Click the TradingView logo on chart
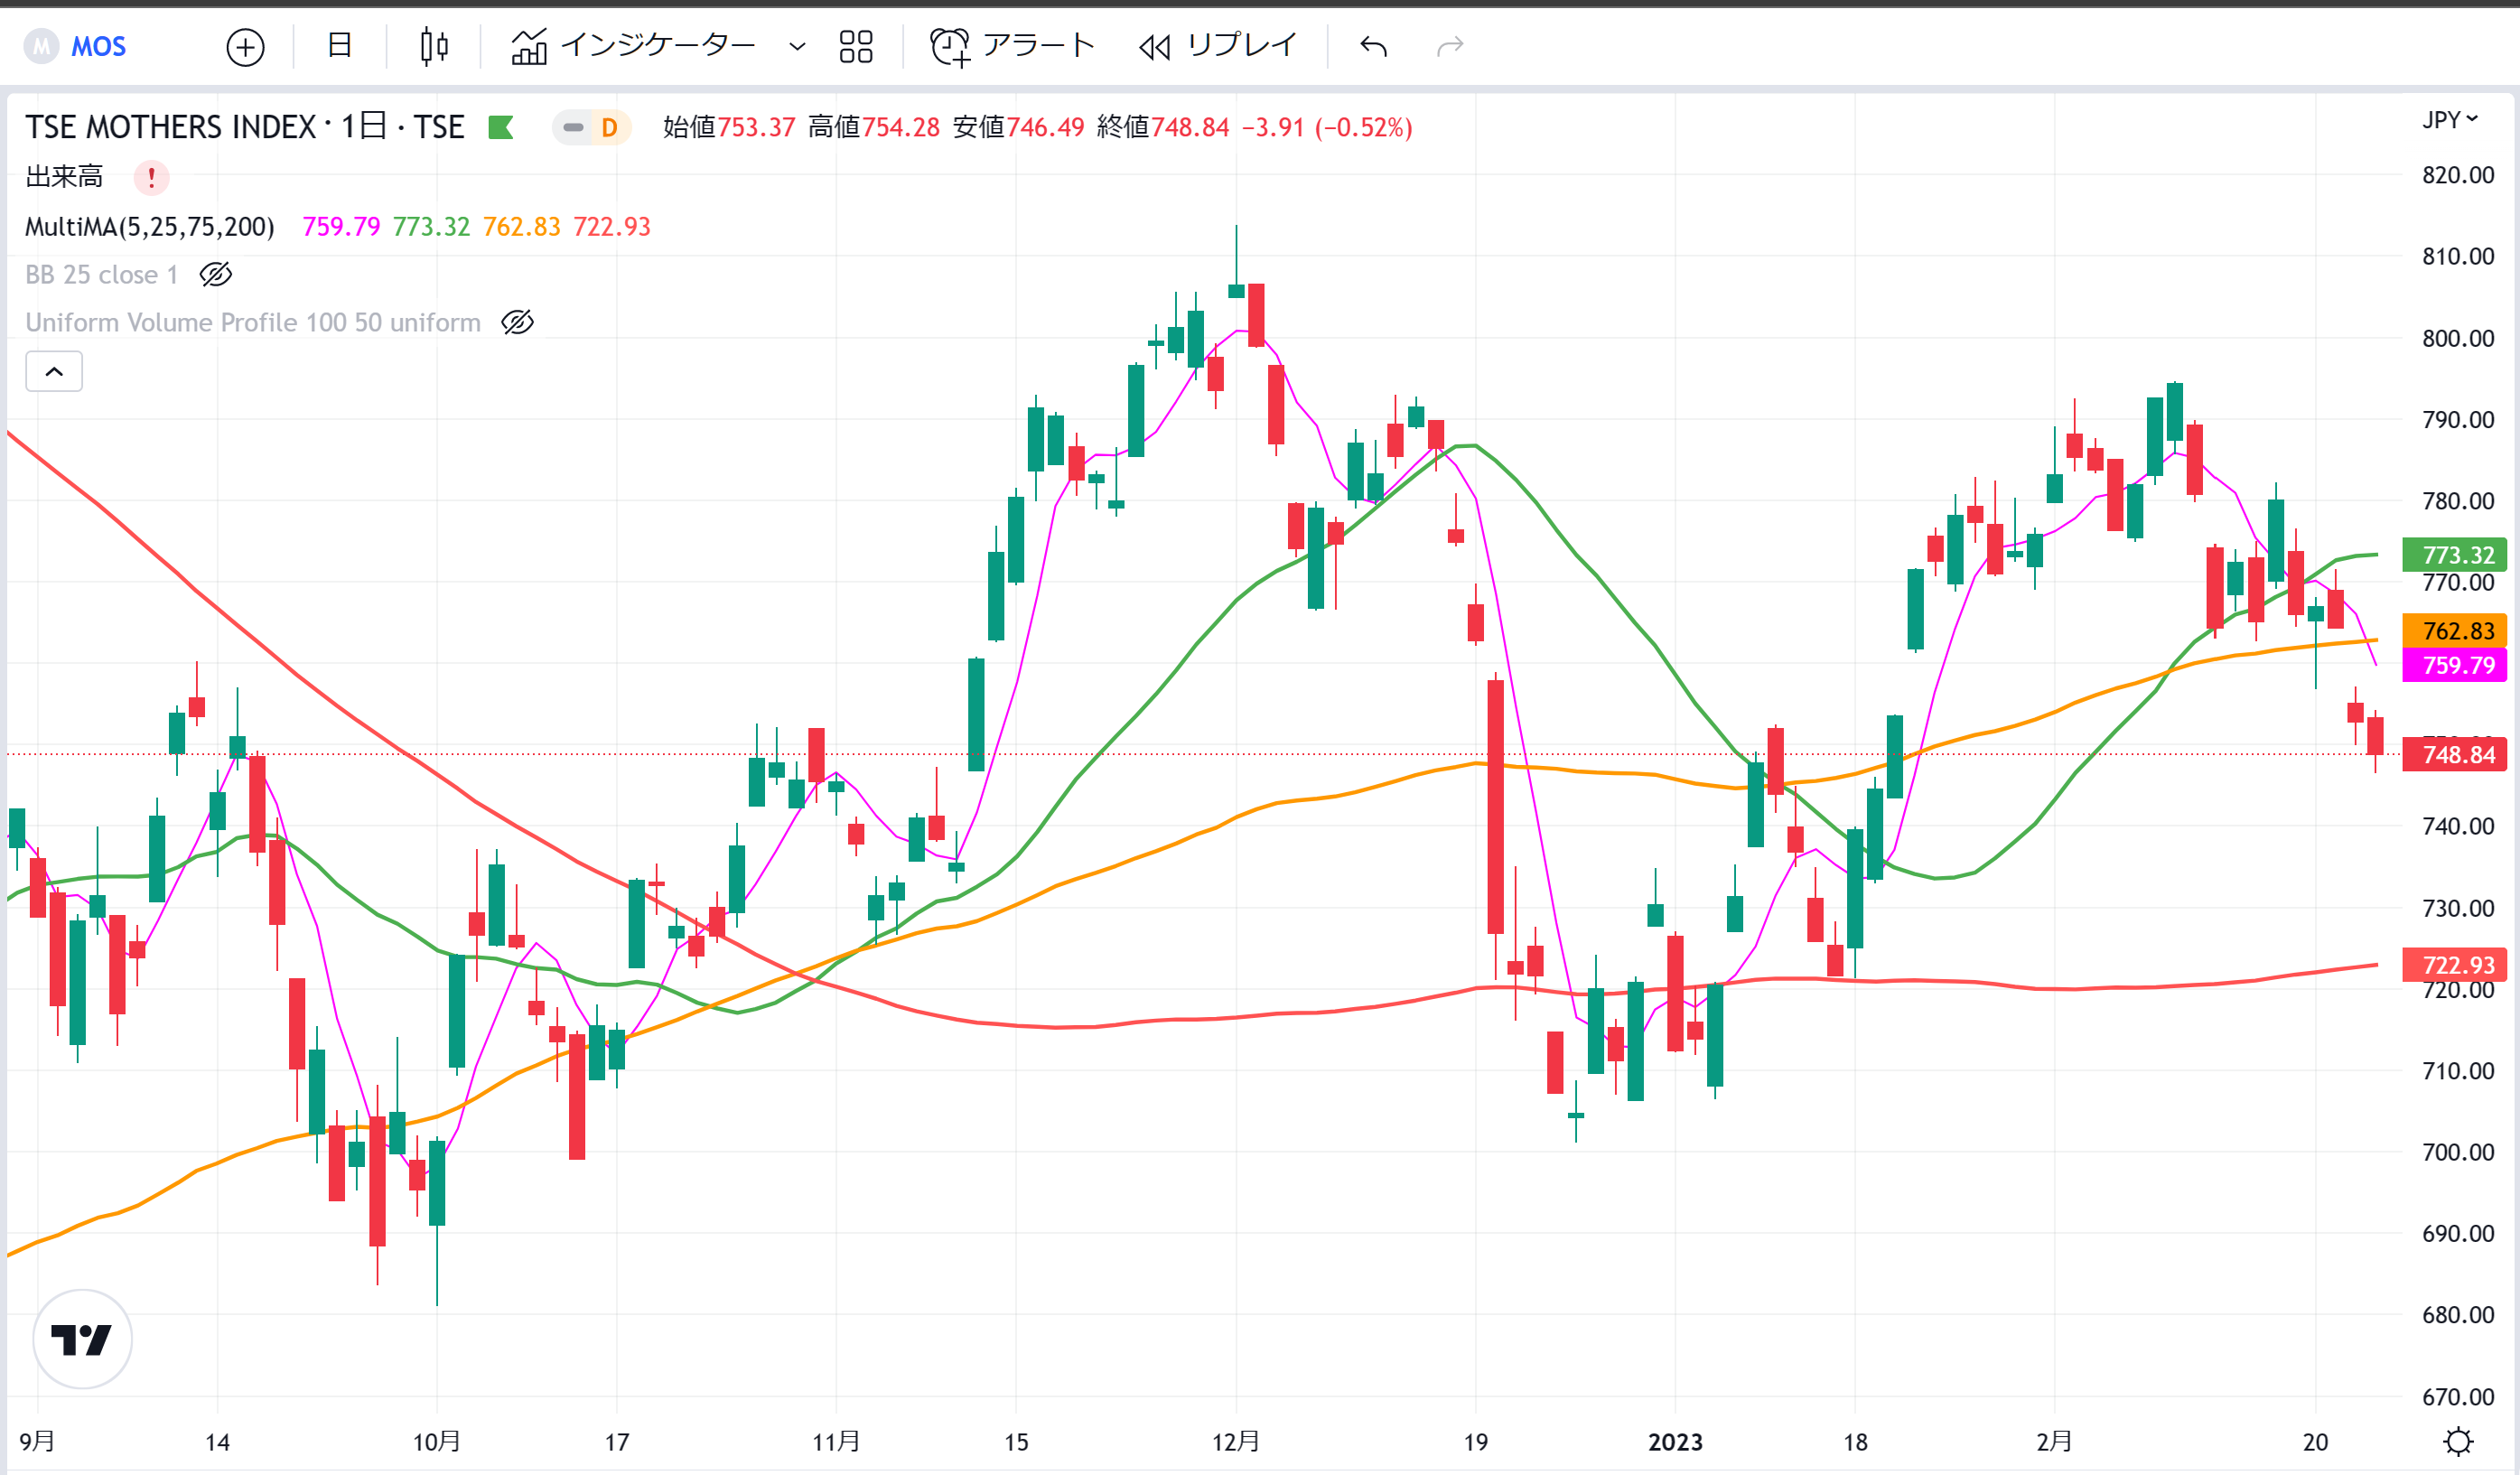The image size is (2520, 1475). [82, 1339]
